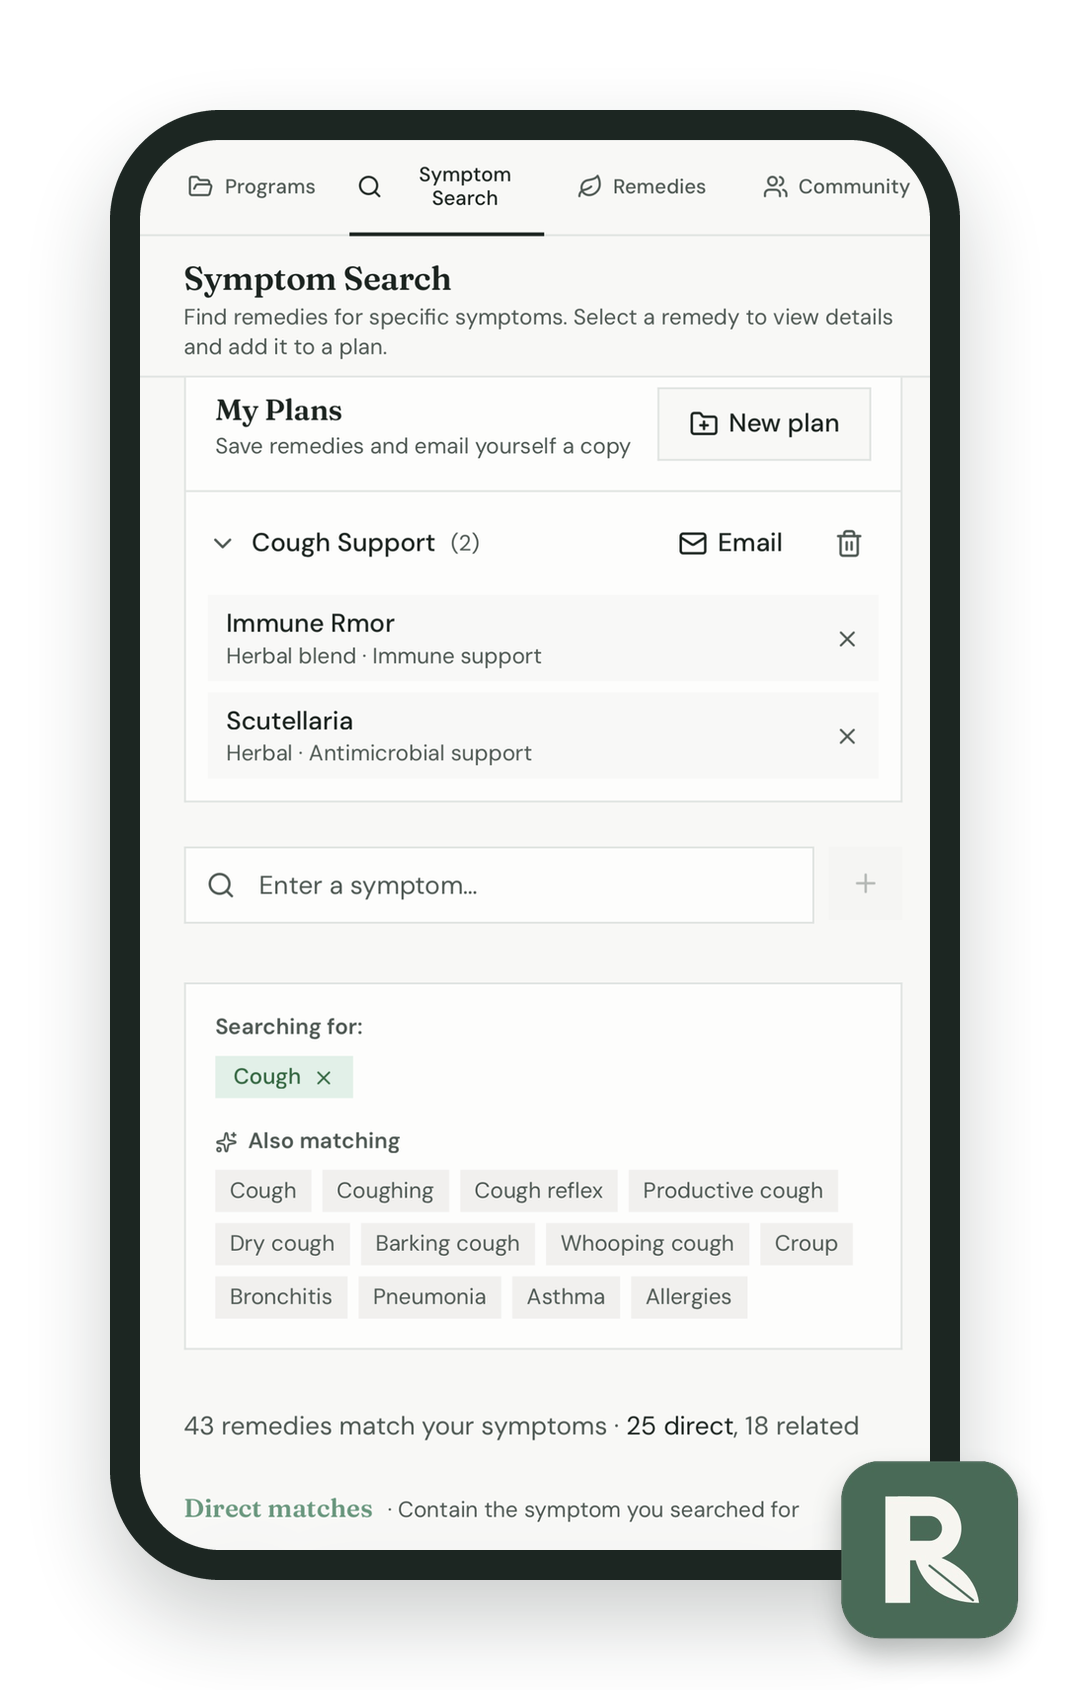Image resolution: width=1070 pixels, height=1690 pixels.
Task: Open the Immune Rmor remedy row
Action: 543,639
